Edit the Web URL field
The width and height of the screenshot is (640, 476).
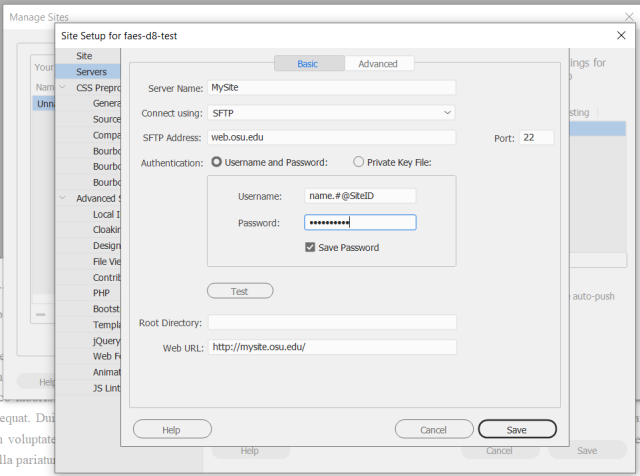(x=332, y=347)
